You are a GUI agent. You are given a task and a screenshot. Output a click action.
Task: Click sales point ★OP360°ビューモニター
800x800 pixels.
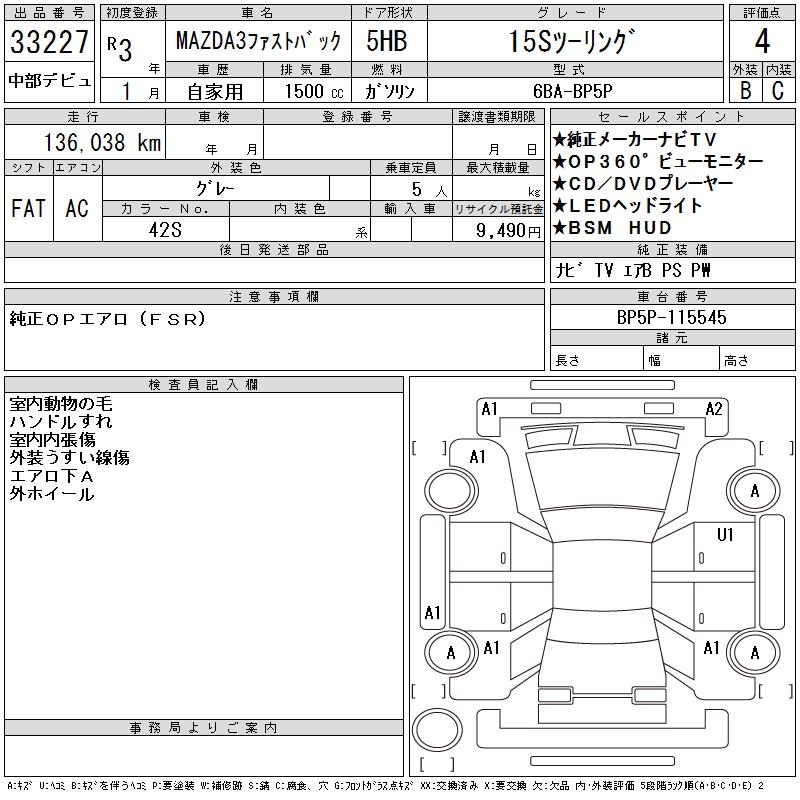[658, 162]
